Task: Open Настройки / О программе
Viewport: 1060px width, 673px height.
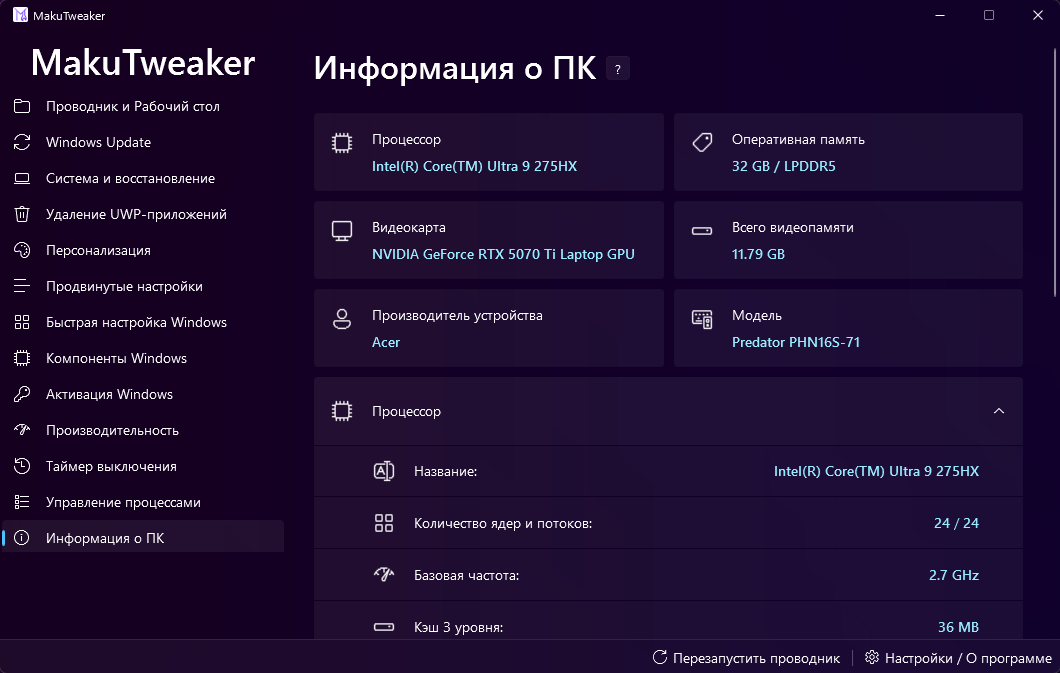Action: (x=954, y=658)
